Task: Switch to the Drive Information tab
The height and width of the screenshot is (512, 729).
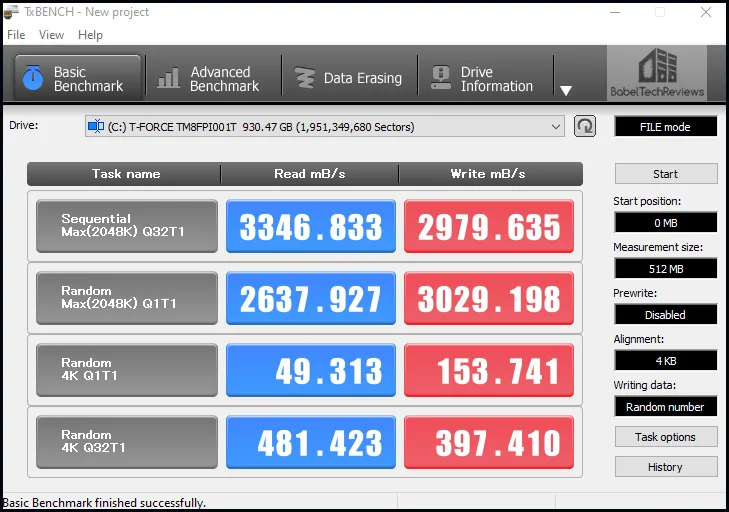Action: point(485,78)
